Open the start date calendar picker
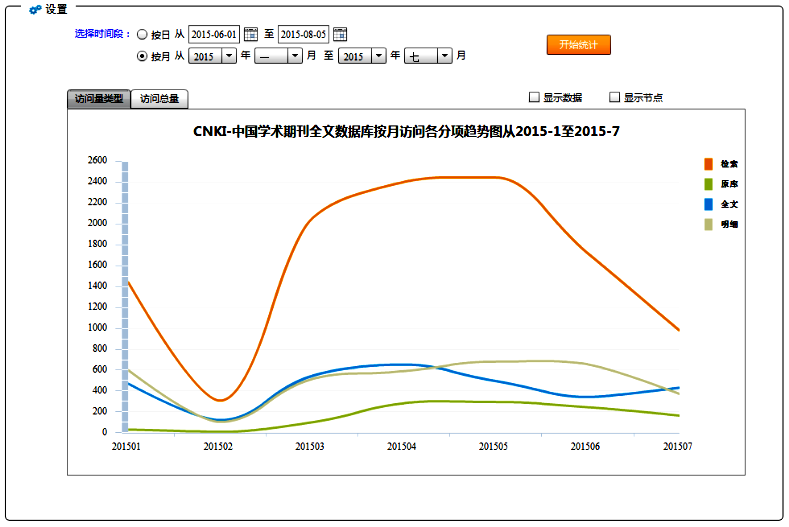This screenshot has width=789, height=527. click(x=251, y=34)
